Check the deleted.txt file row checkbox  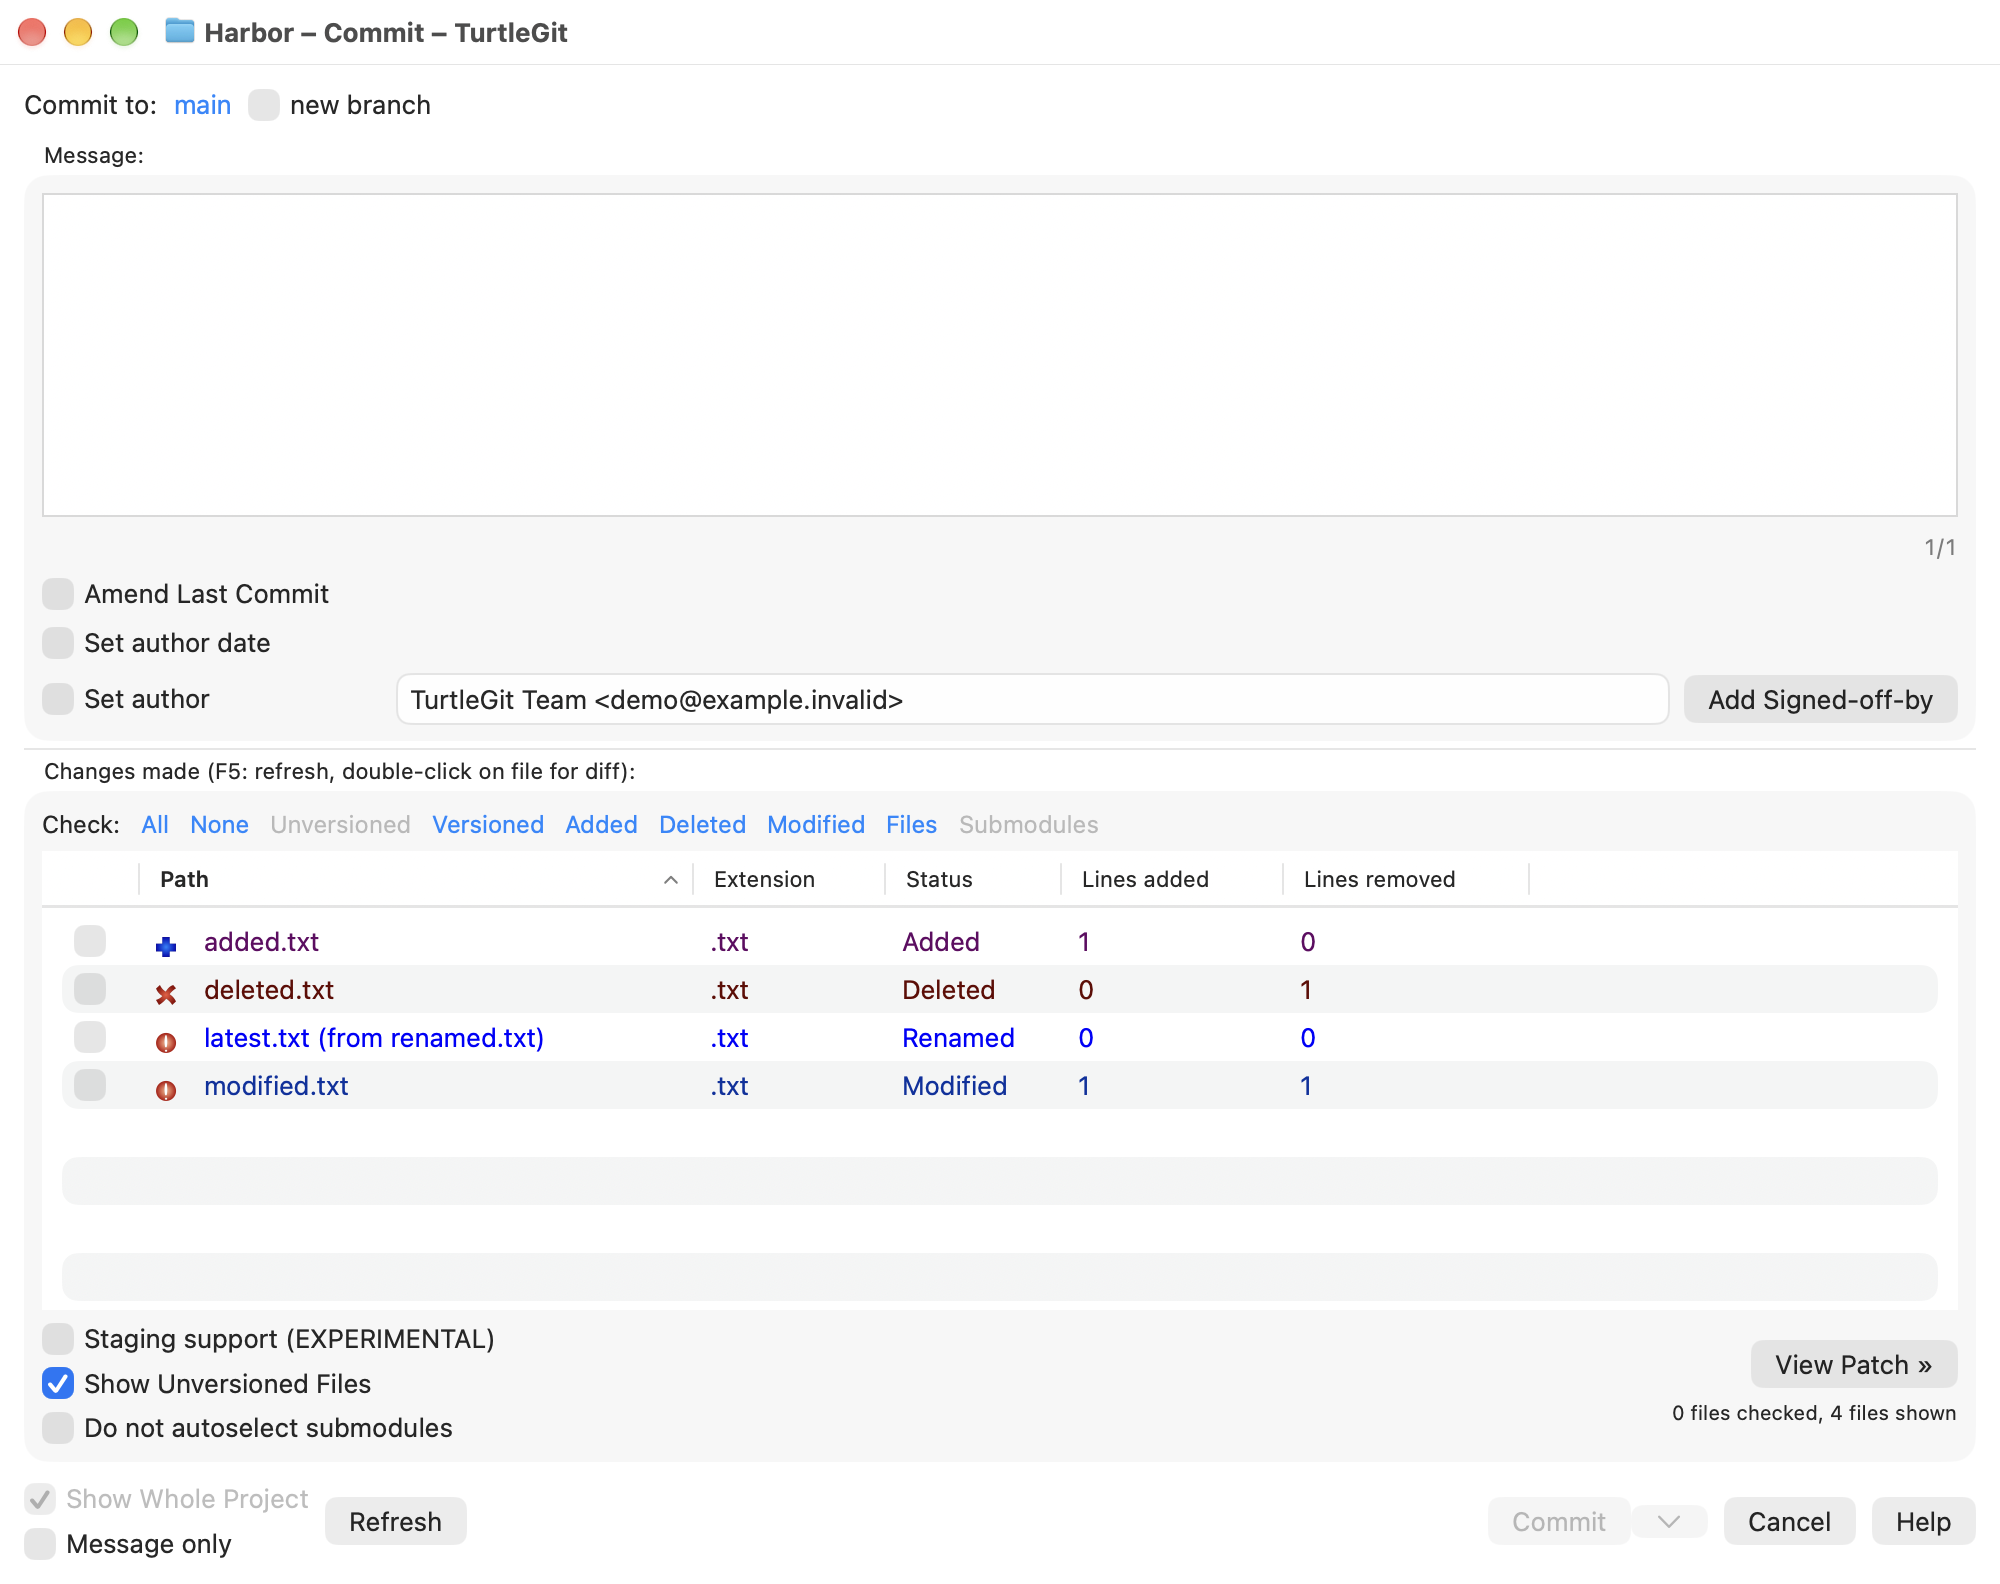[x=90, y=989]
